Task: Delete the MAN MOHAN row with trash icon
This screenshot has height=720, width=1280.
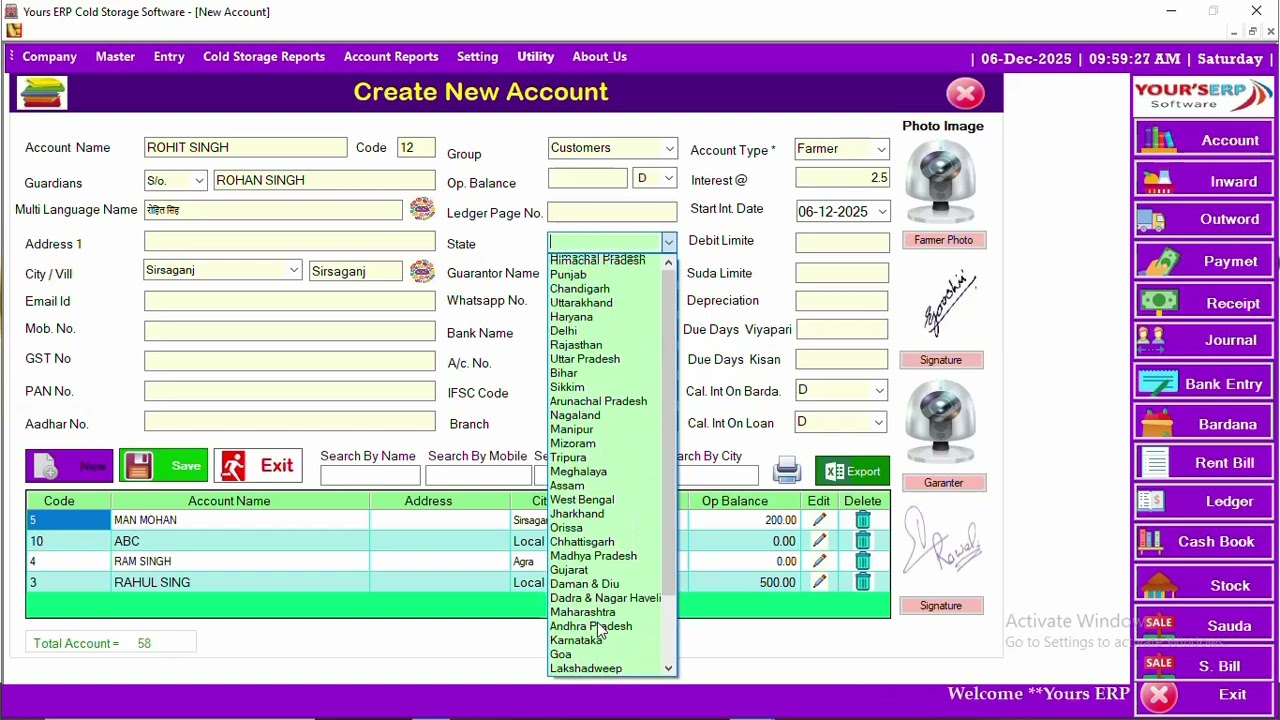Action: (862, 520)
